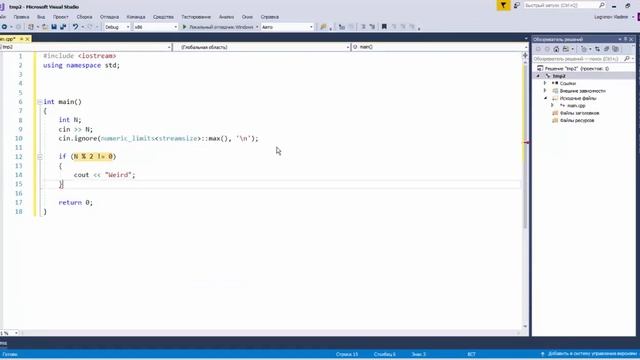Click the Find in Files toolbar icon
Screen dimensions: 640x360
point(323,27)
